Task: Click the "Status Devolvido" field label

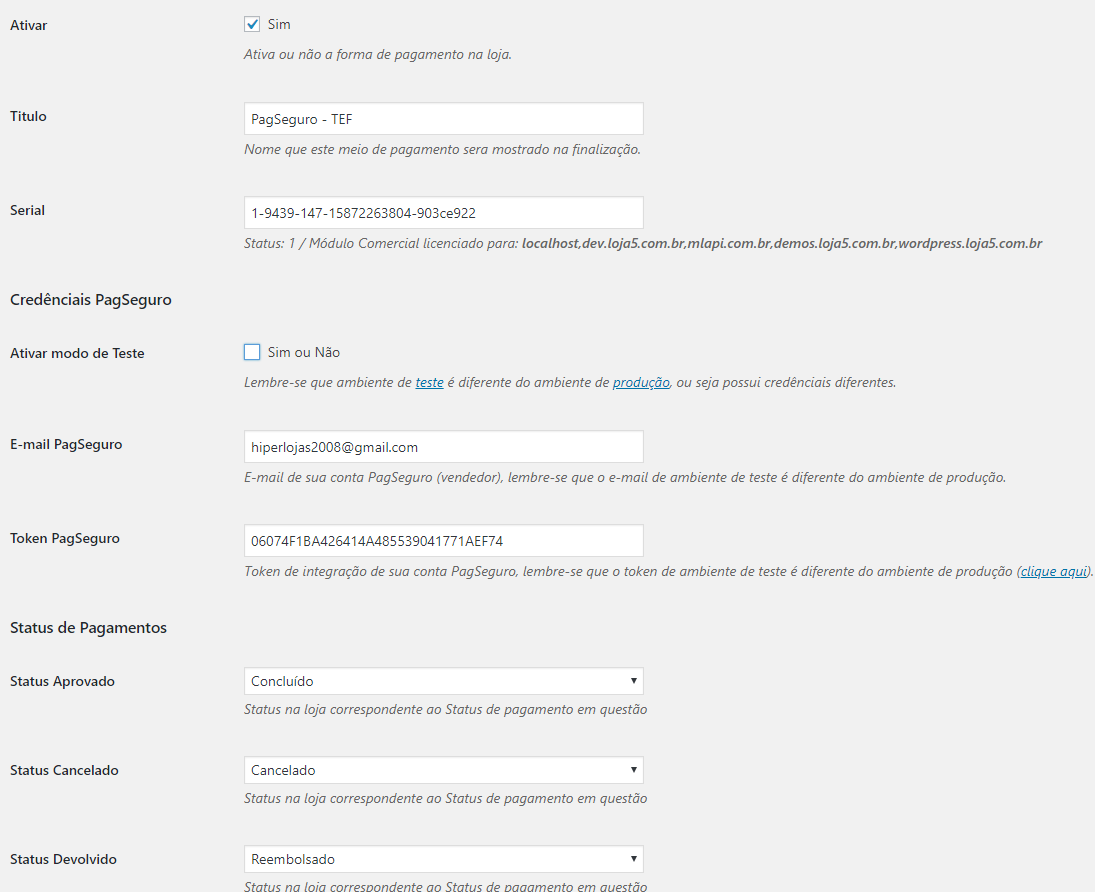Action: coord(63,859)
